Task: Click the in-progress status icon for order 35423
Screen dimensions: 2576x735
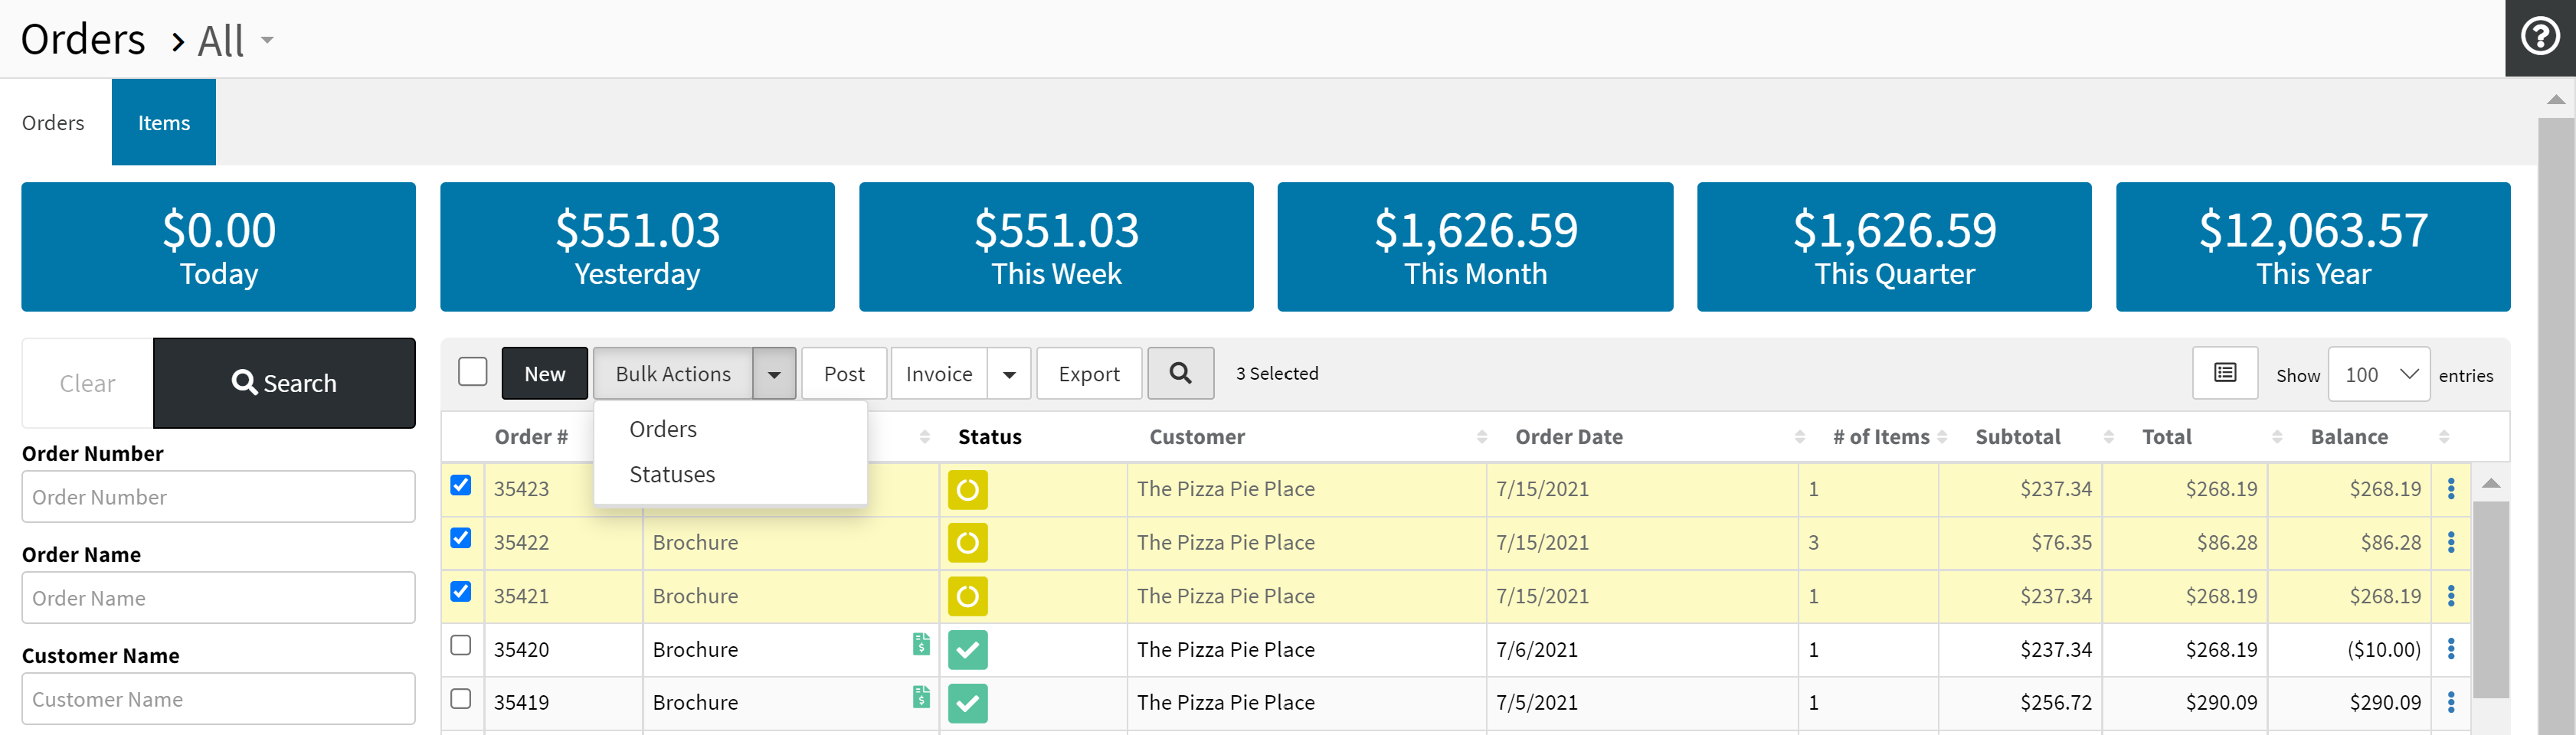Action: point(967,490)
